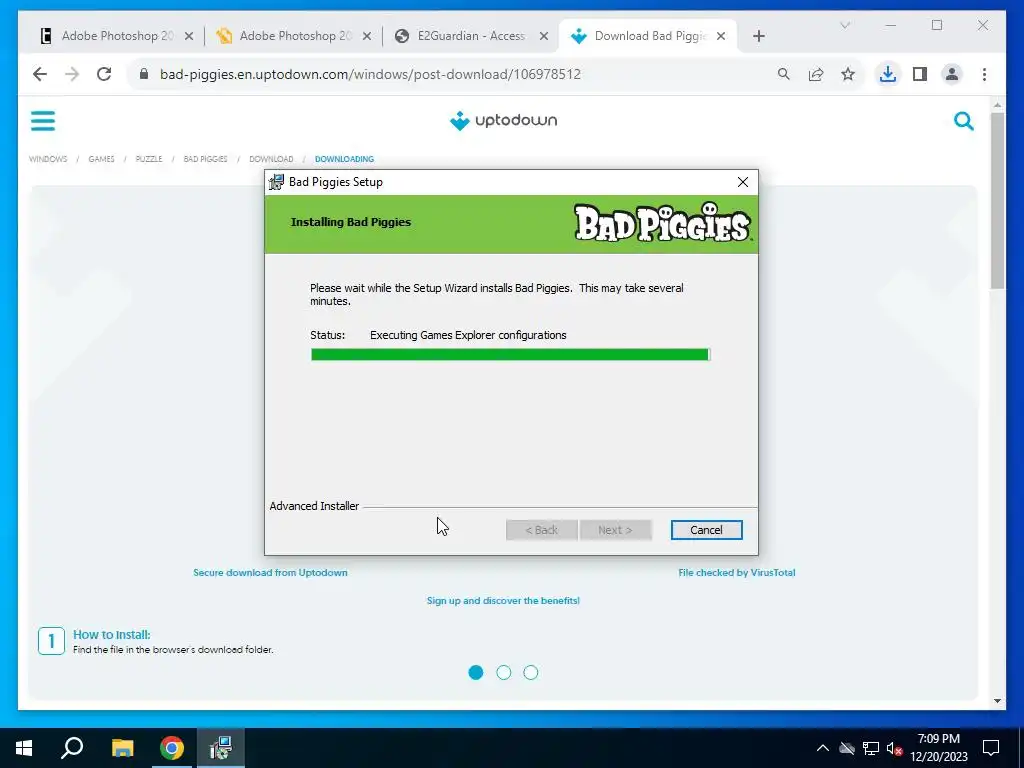Open BAD PIGGIES breadcrumb link

point(205,159)
